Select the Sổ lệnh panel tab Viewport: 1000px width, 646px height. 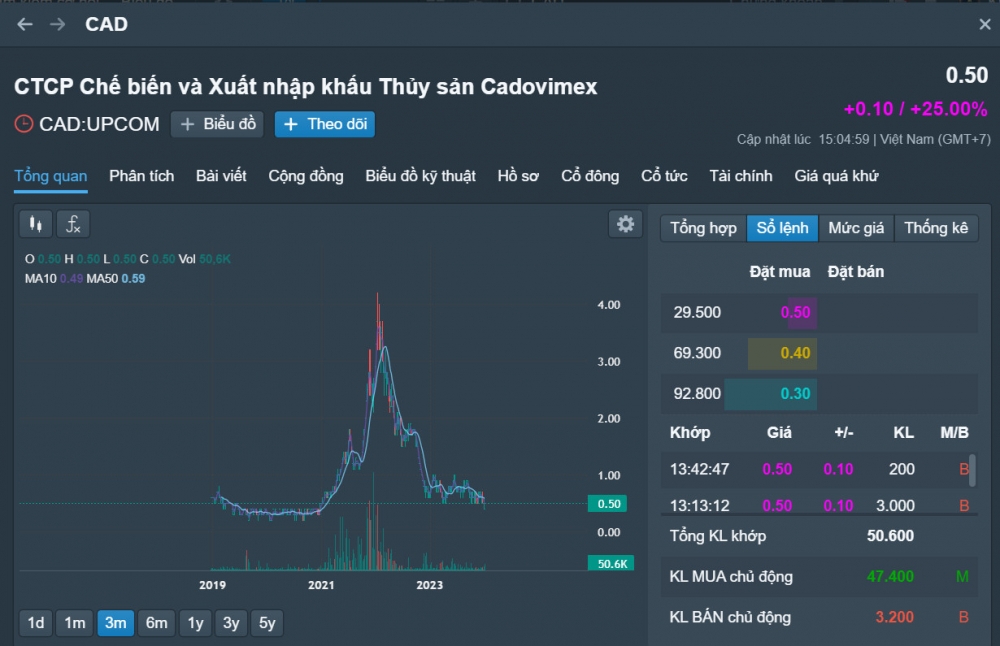coord(783,228)
